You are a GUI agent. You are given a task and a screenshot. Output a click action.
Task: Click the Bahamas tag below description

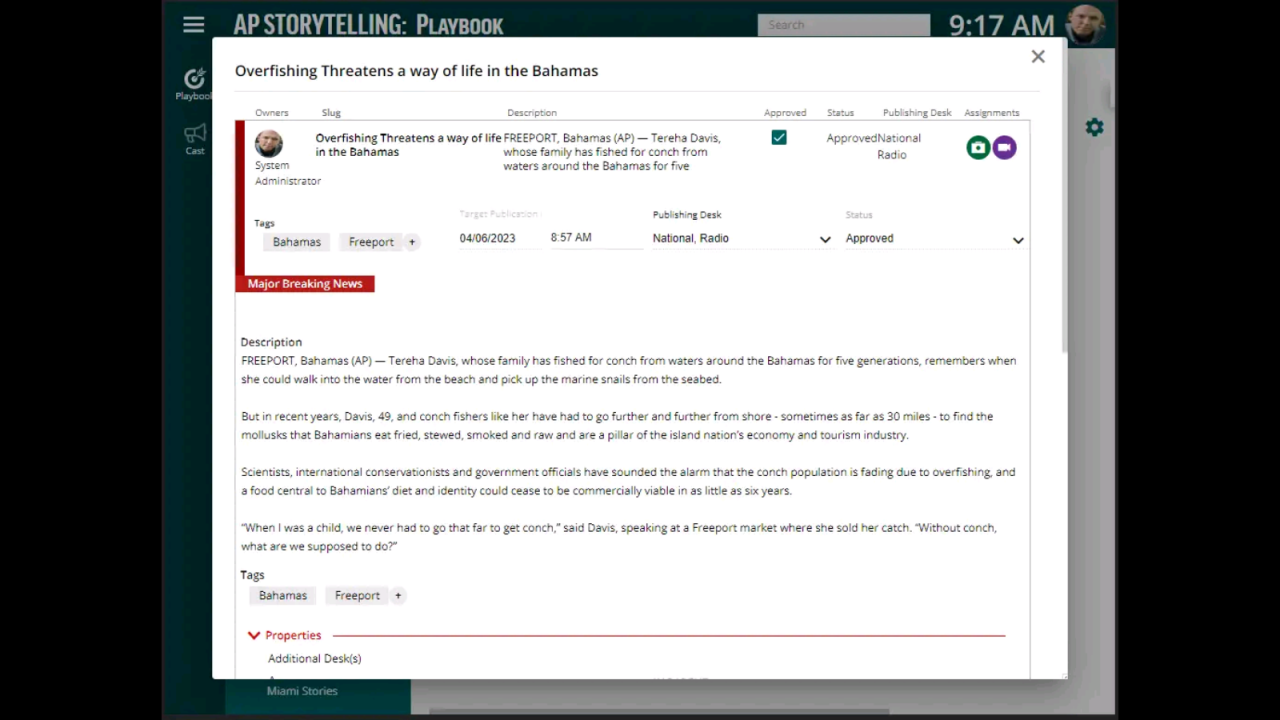[283, 595]
